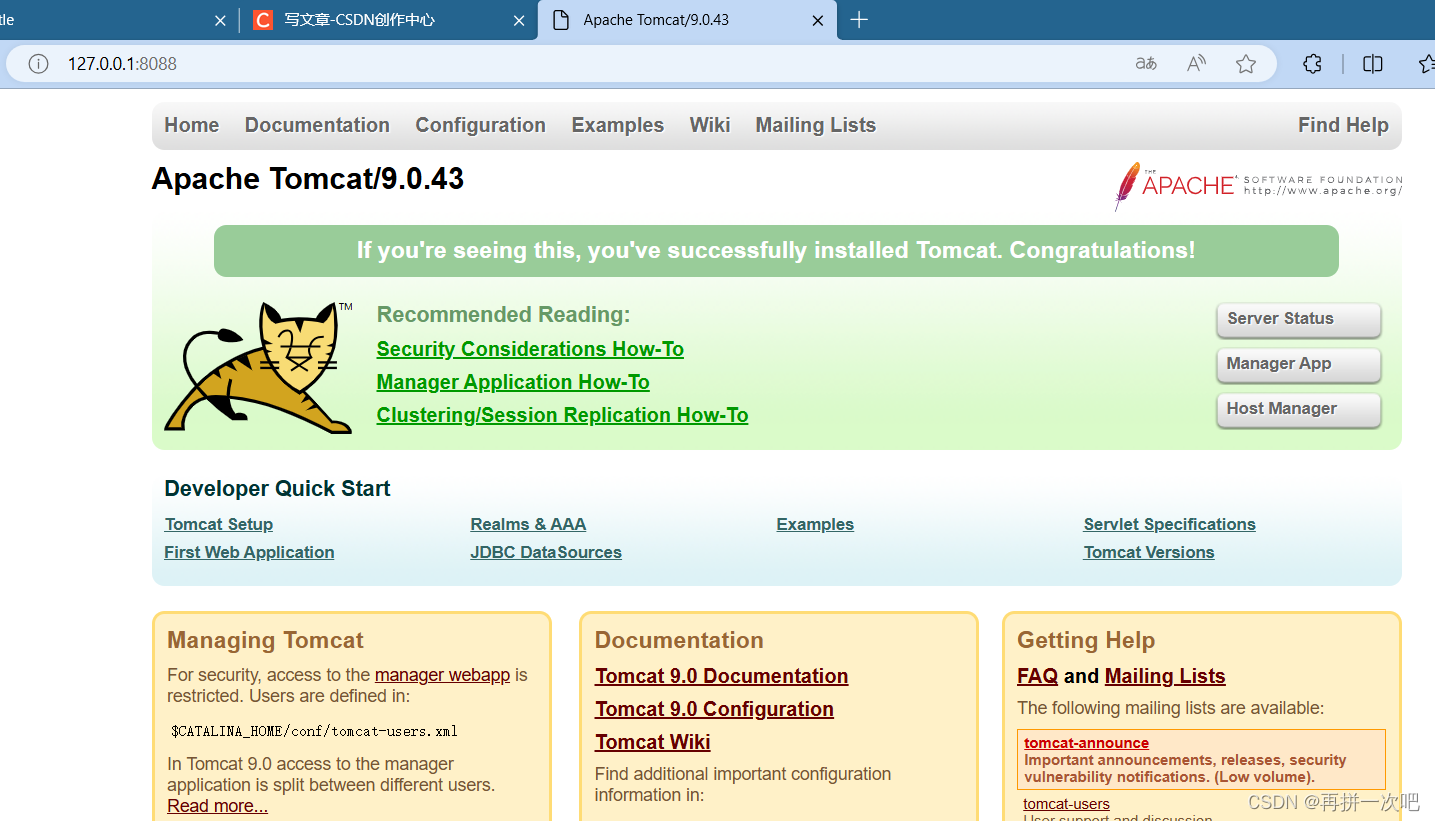Click the successfully installed Tomcat congratulations banner
The width and height of the screenshot is (1435, 821).
tap(776, 250)
